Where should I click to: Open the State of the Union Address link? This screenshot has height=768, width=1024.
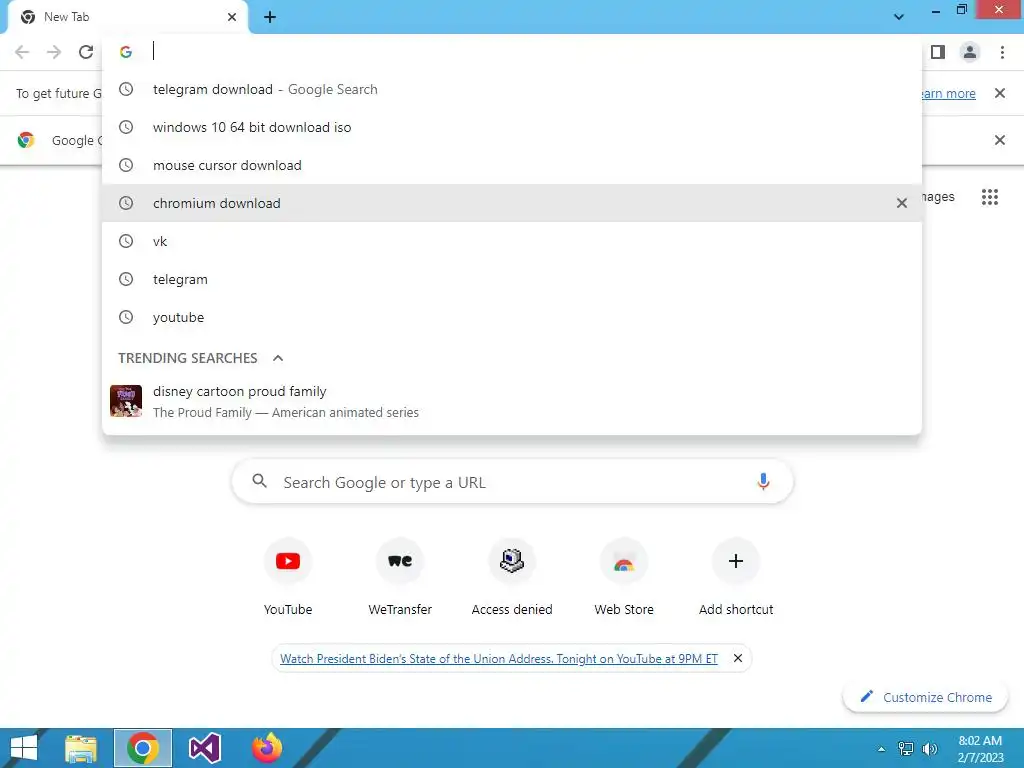[499, 658]
